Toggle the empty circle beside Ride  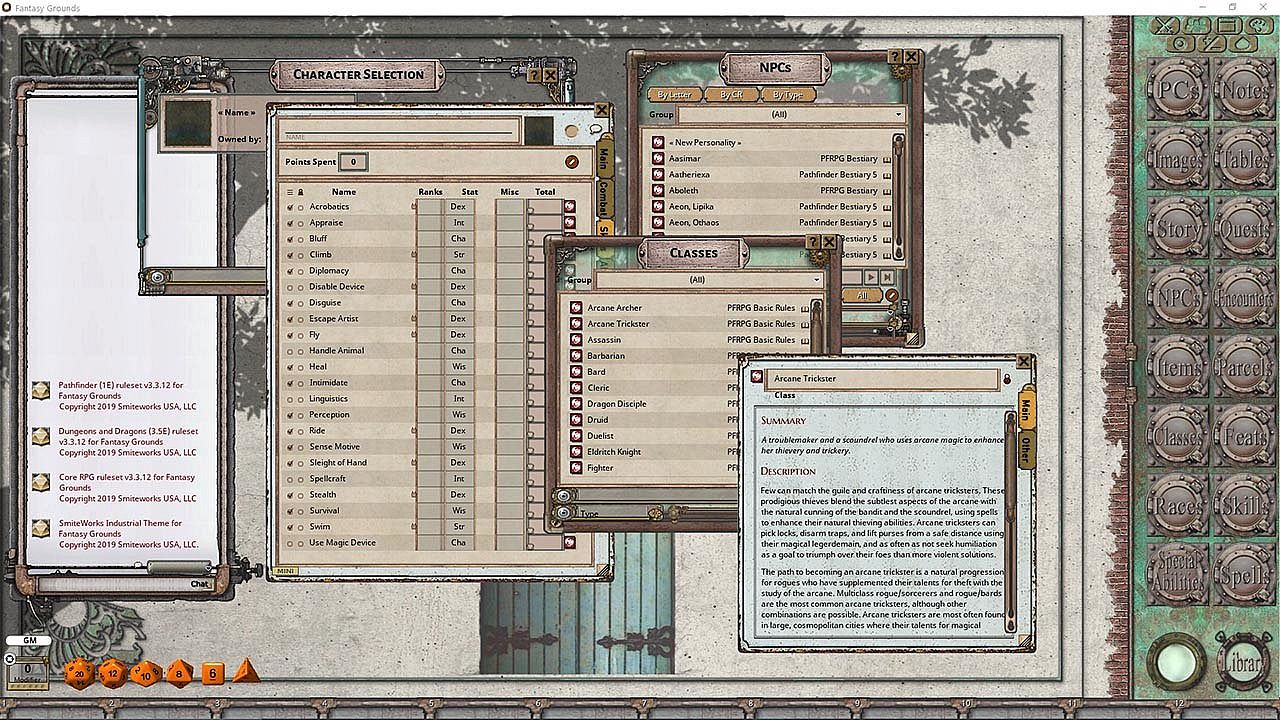coord(301,431)
